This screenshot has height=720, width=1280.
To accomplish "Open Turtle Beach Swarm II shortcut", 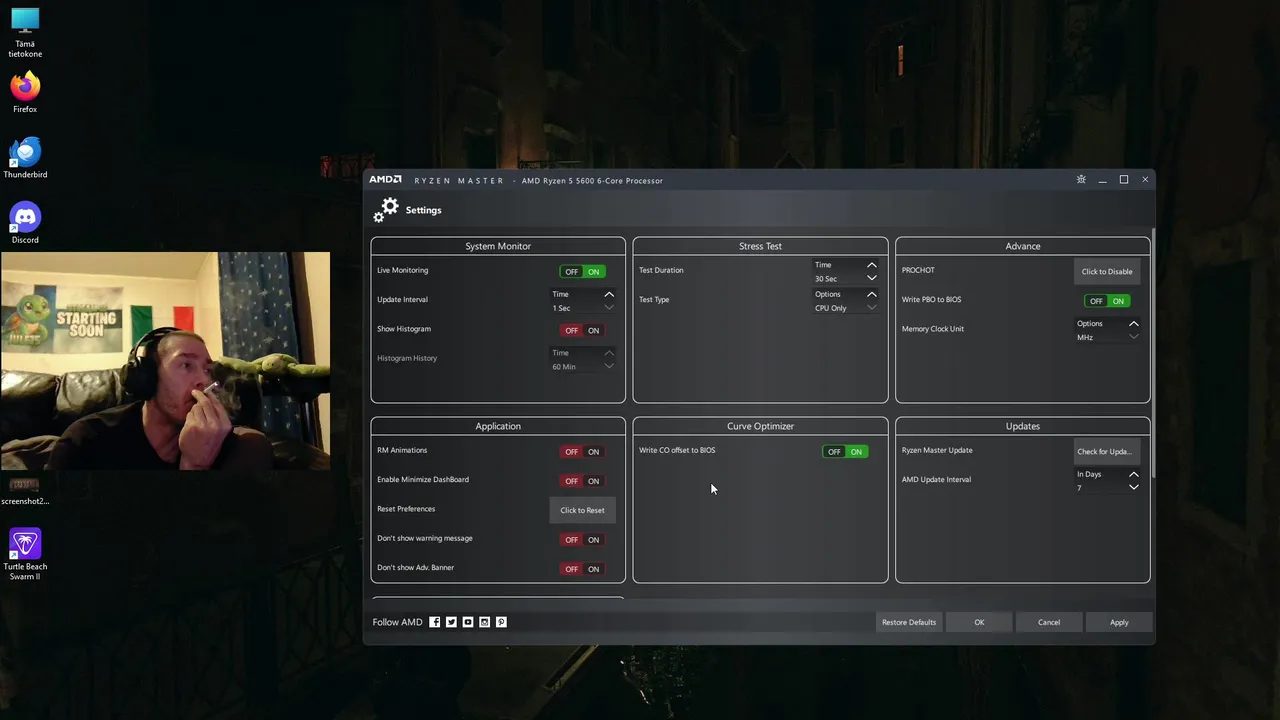I will [25, 555].
